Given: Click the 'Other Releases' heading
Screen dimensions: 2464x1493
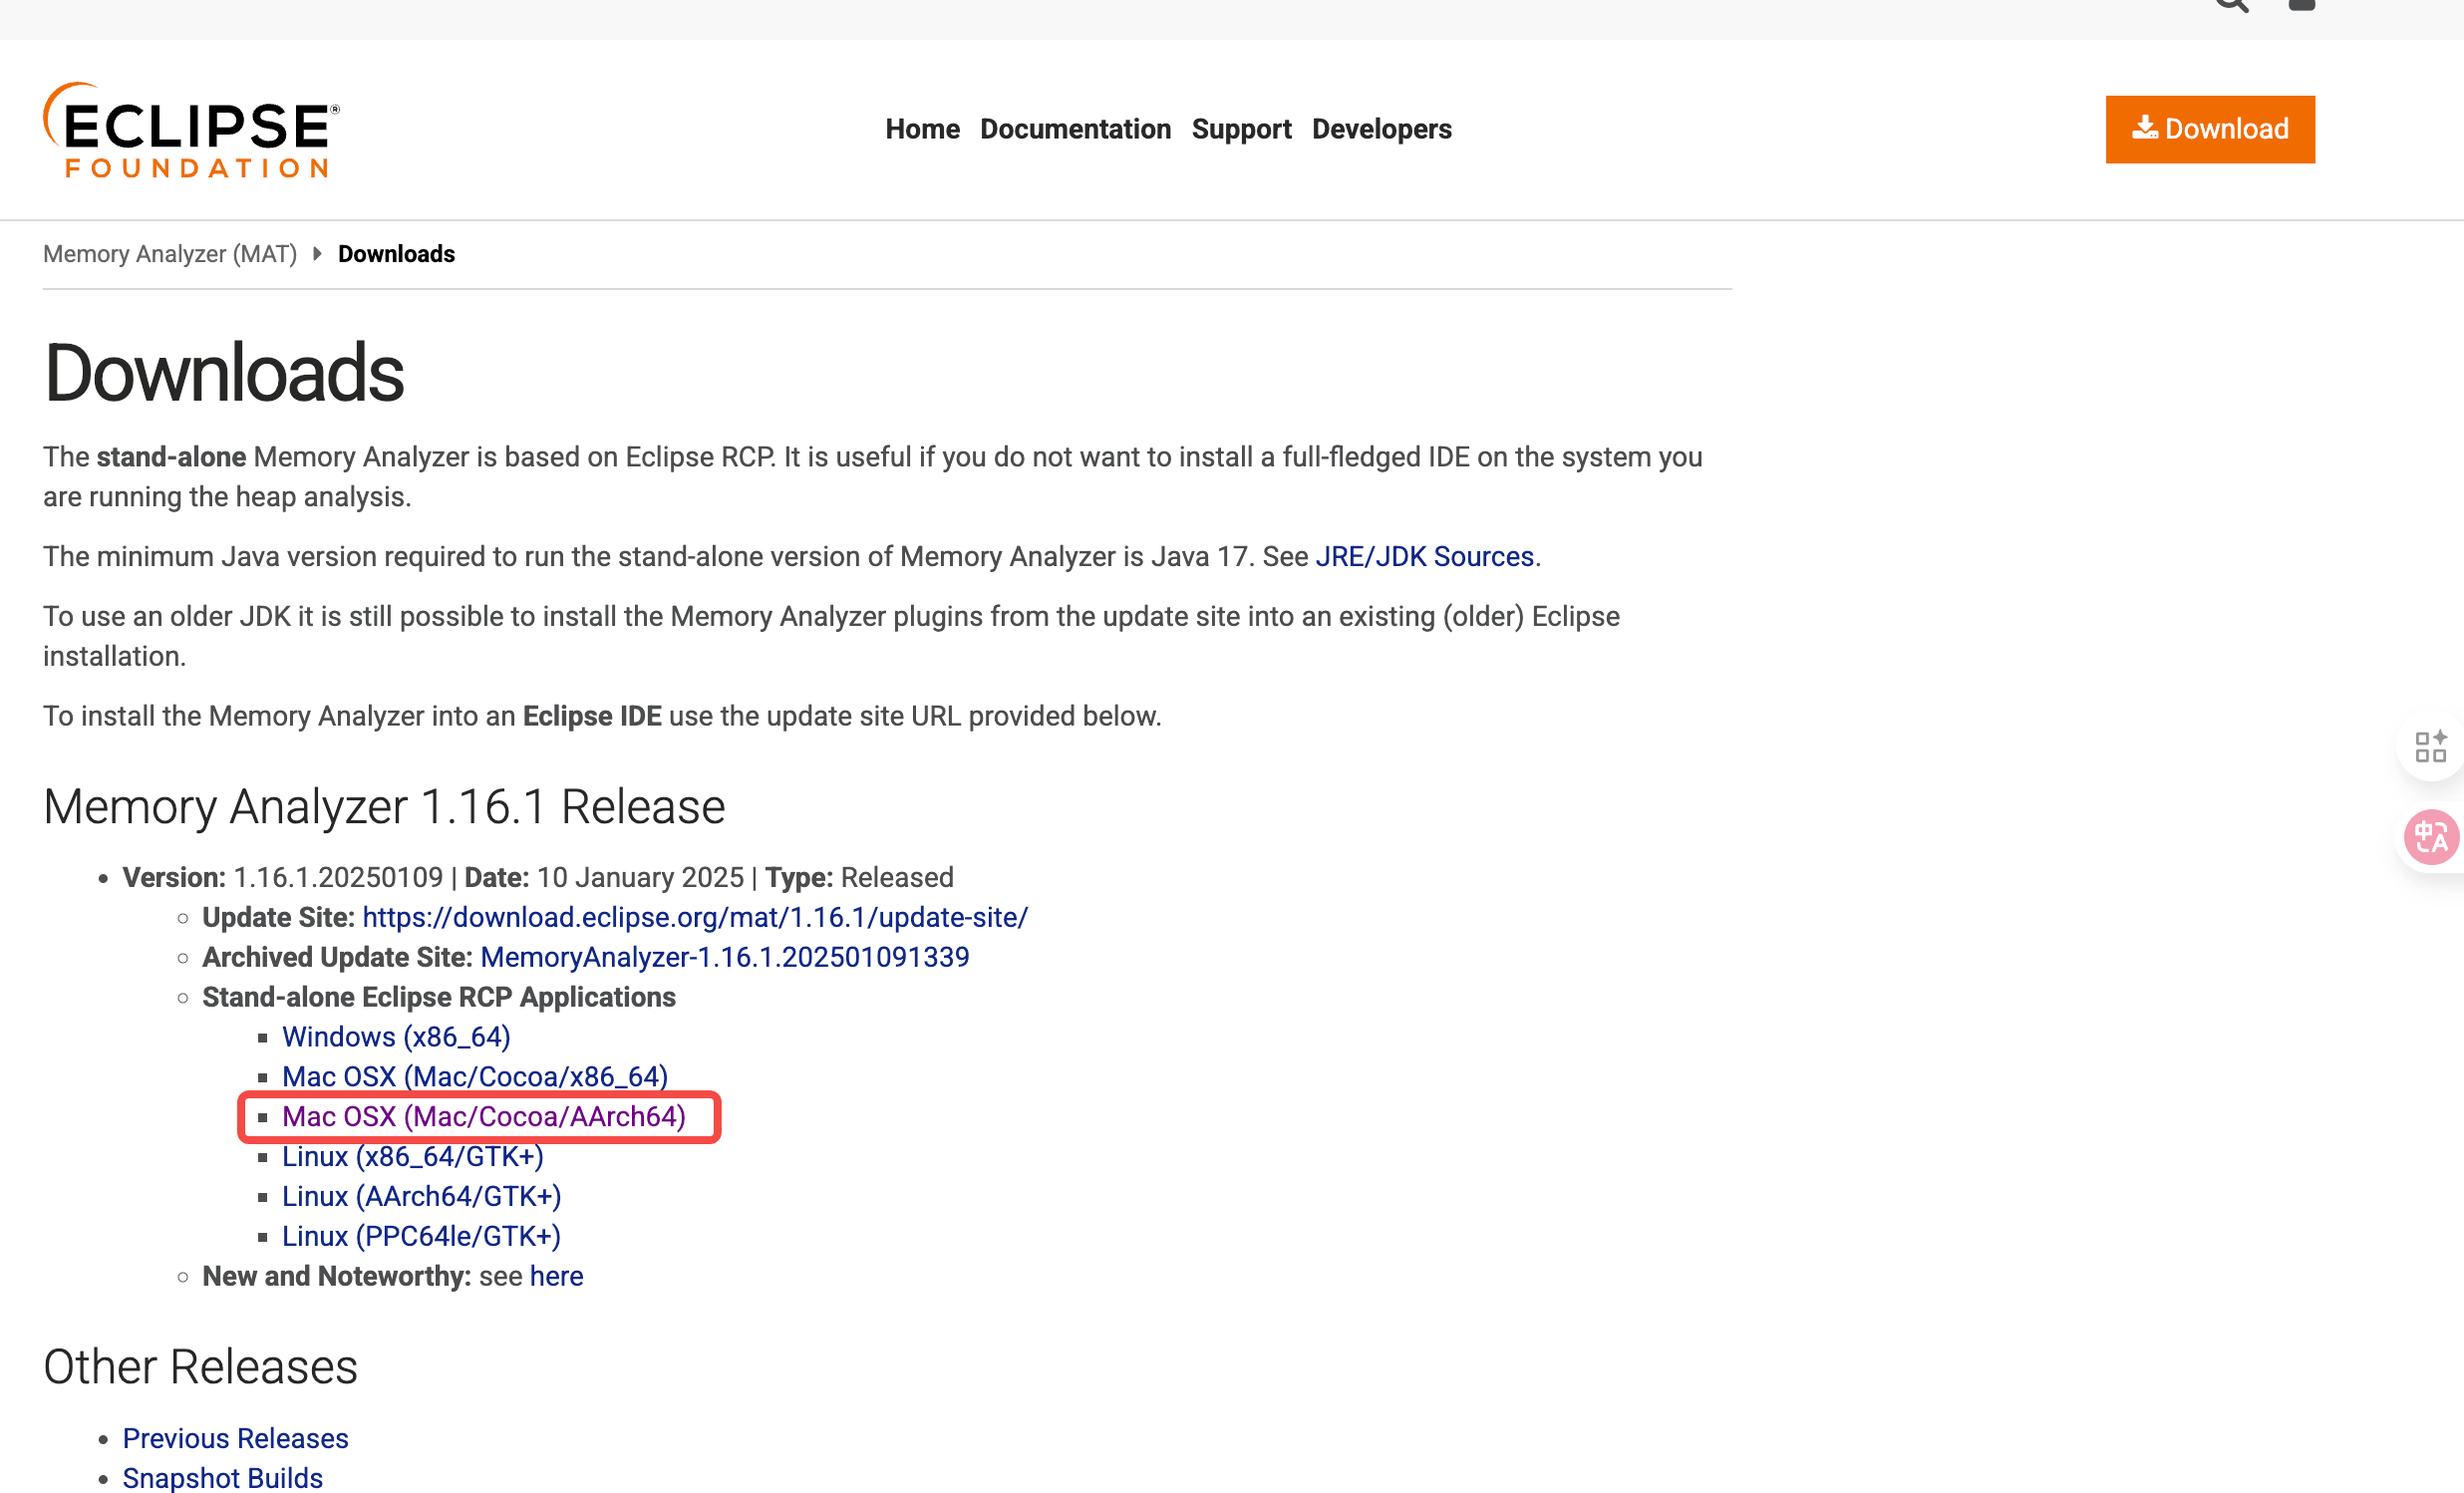Looking at the screenshot, I should coord(200,1366).
